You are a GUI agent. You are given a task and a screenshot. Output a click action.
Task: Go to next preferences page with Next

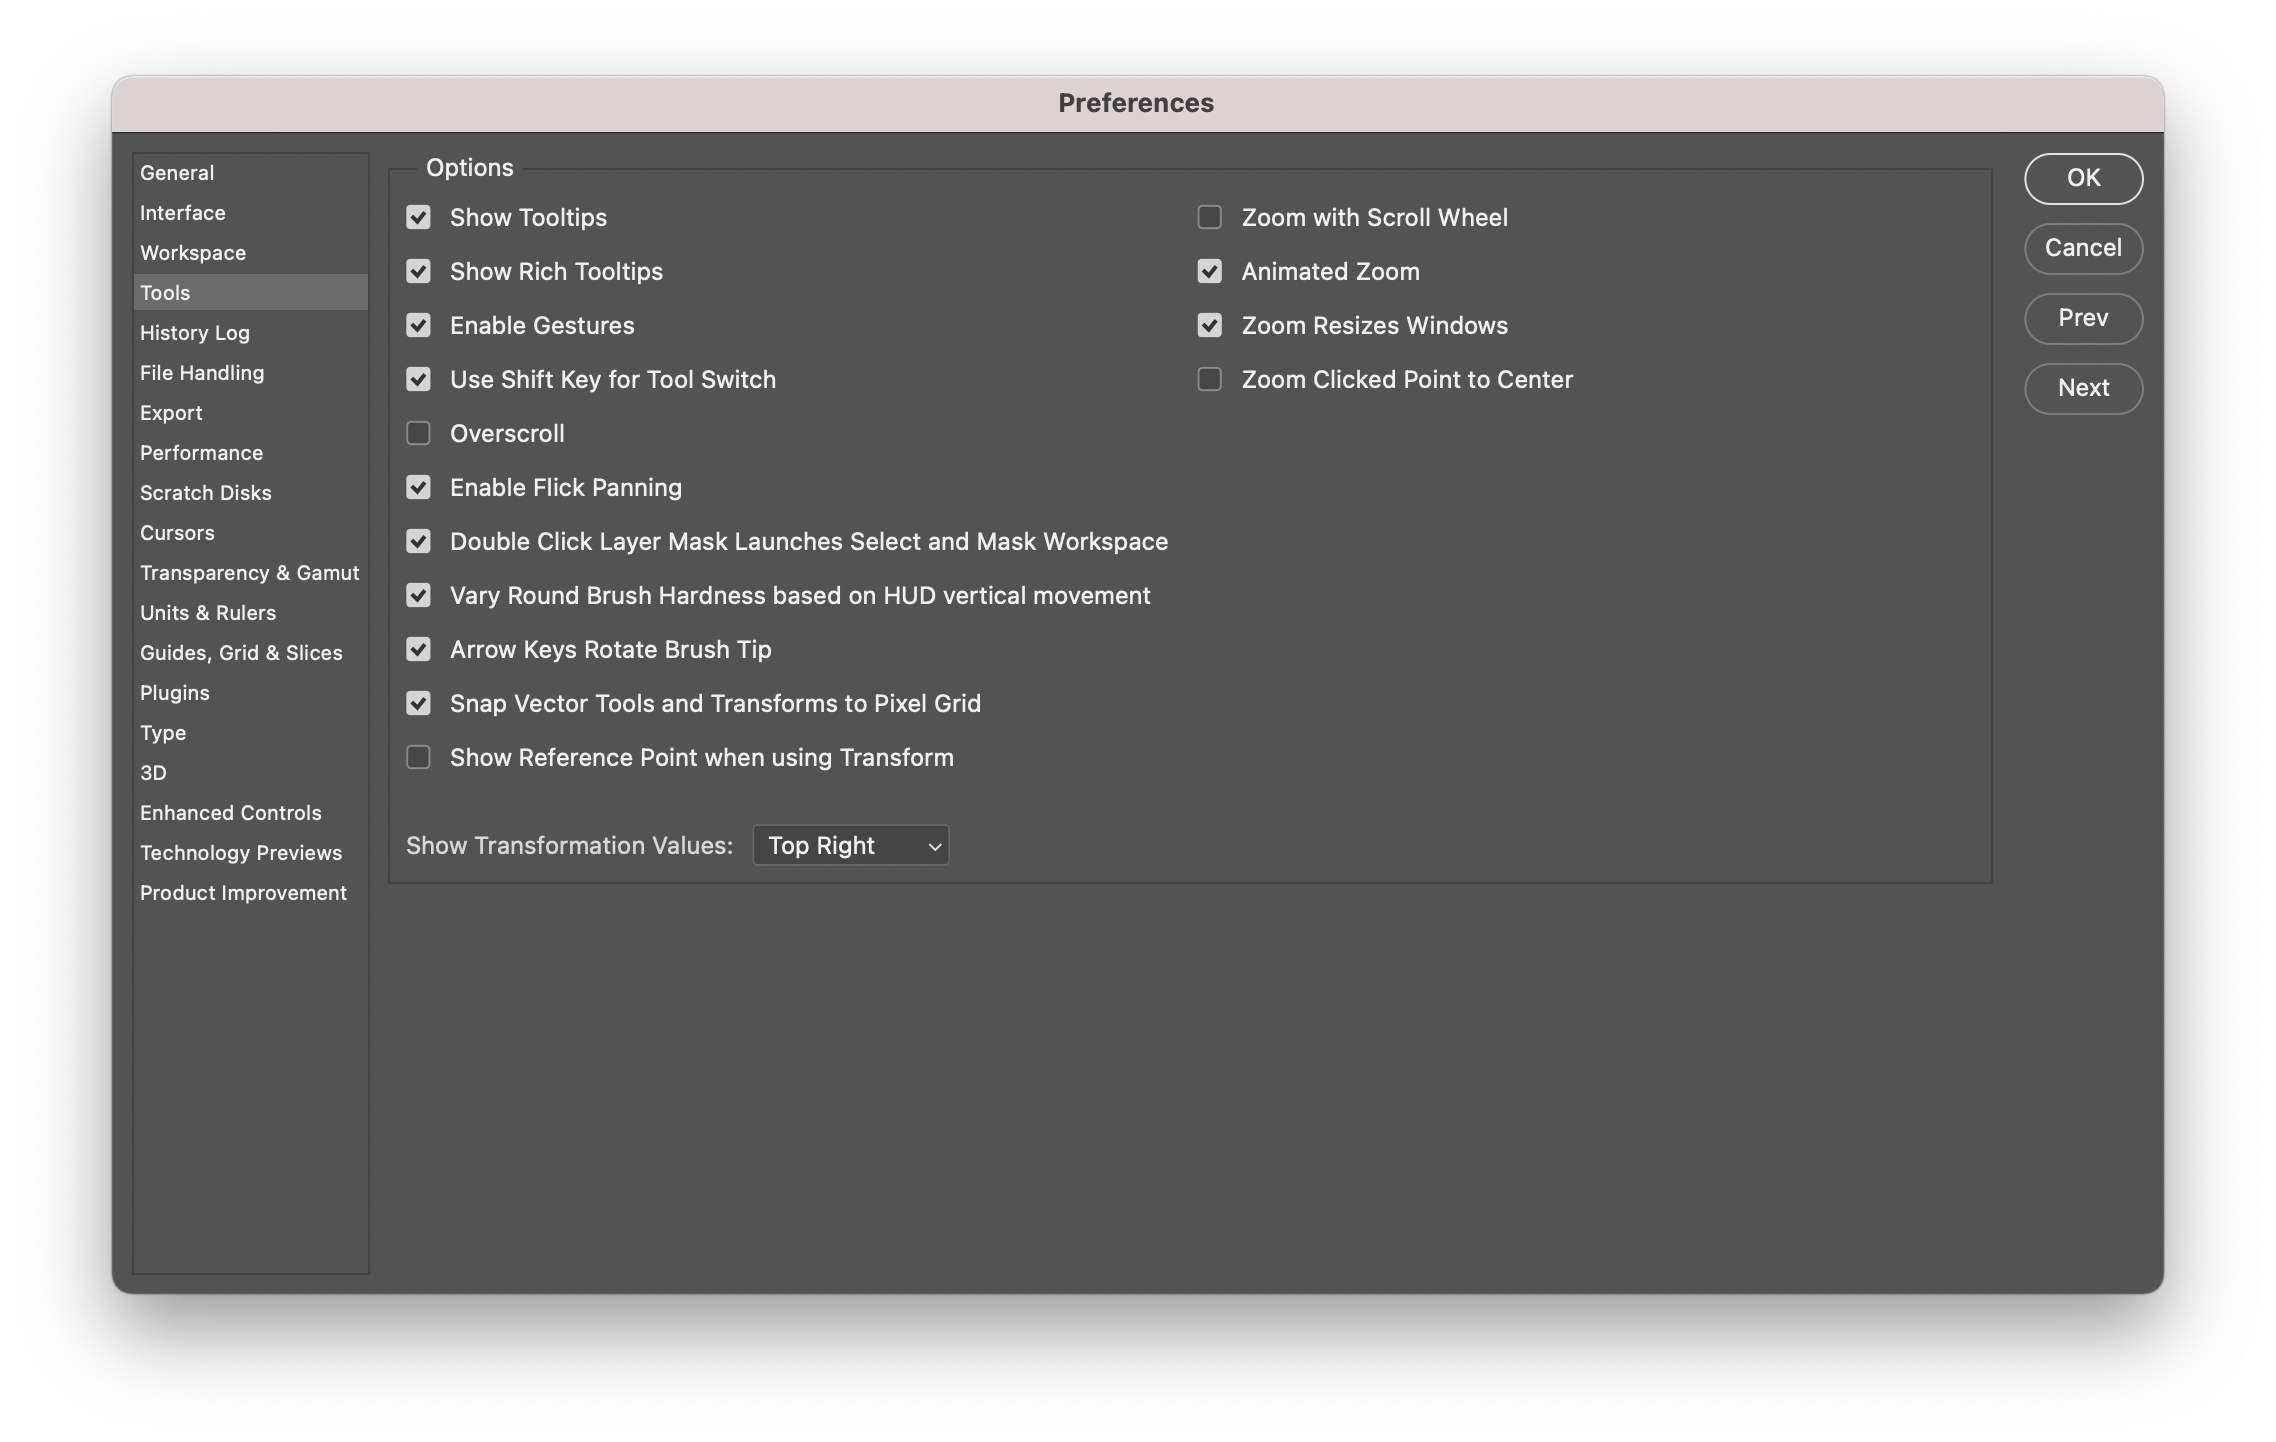[x=2083, y=388]
